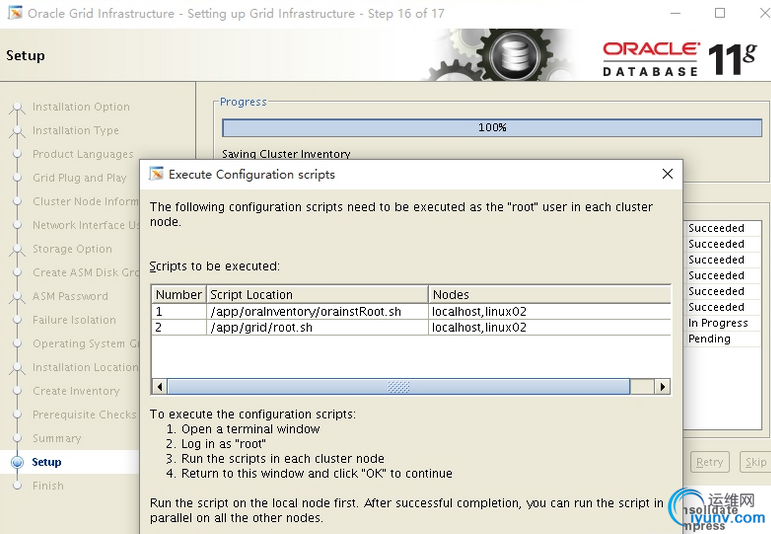
Task: Select the /app/grid/root.sh script cell
Action: click(x=317, y=327)
